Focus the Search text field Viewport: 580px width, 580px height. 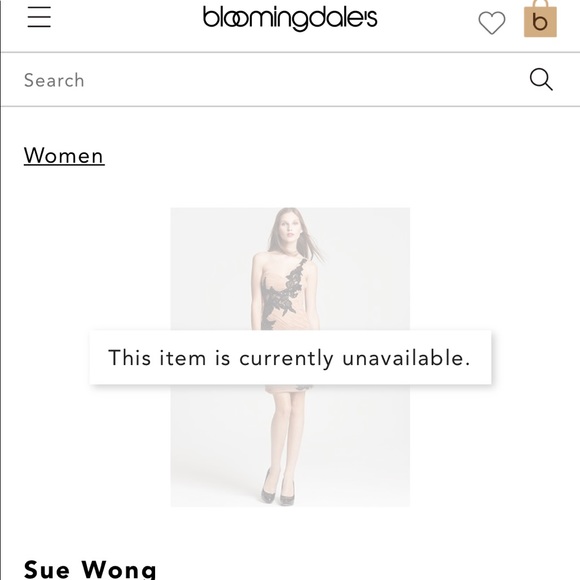[274, 80]
